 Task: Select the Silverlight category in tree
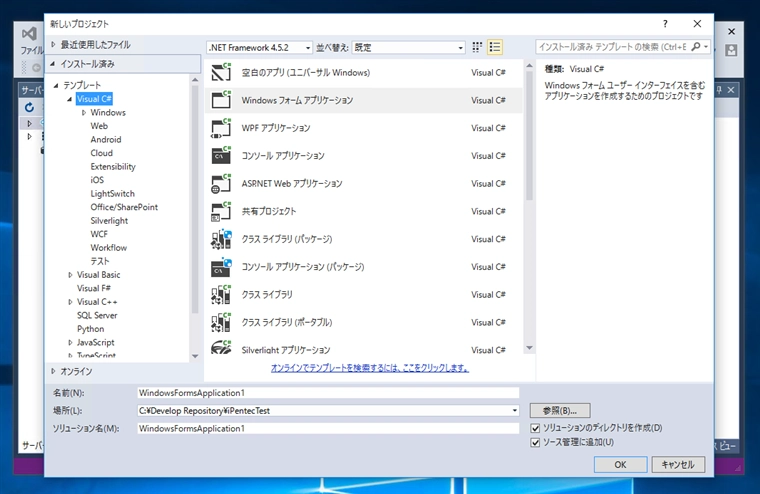click(109, 221)
